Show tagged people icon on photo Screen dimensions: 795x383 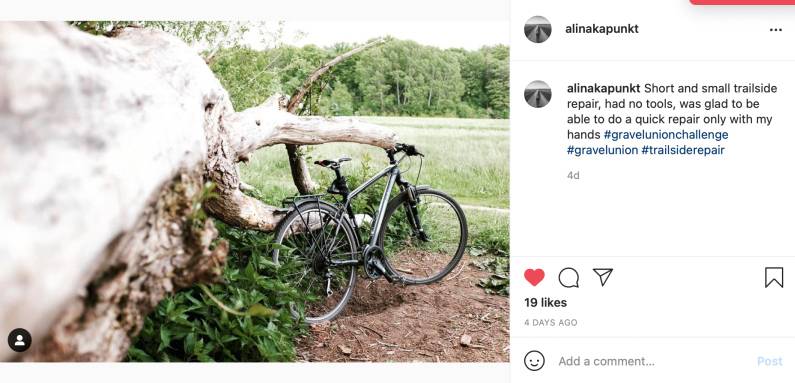(20, 340)
